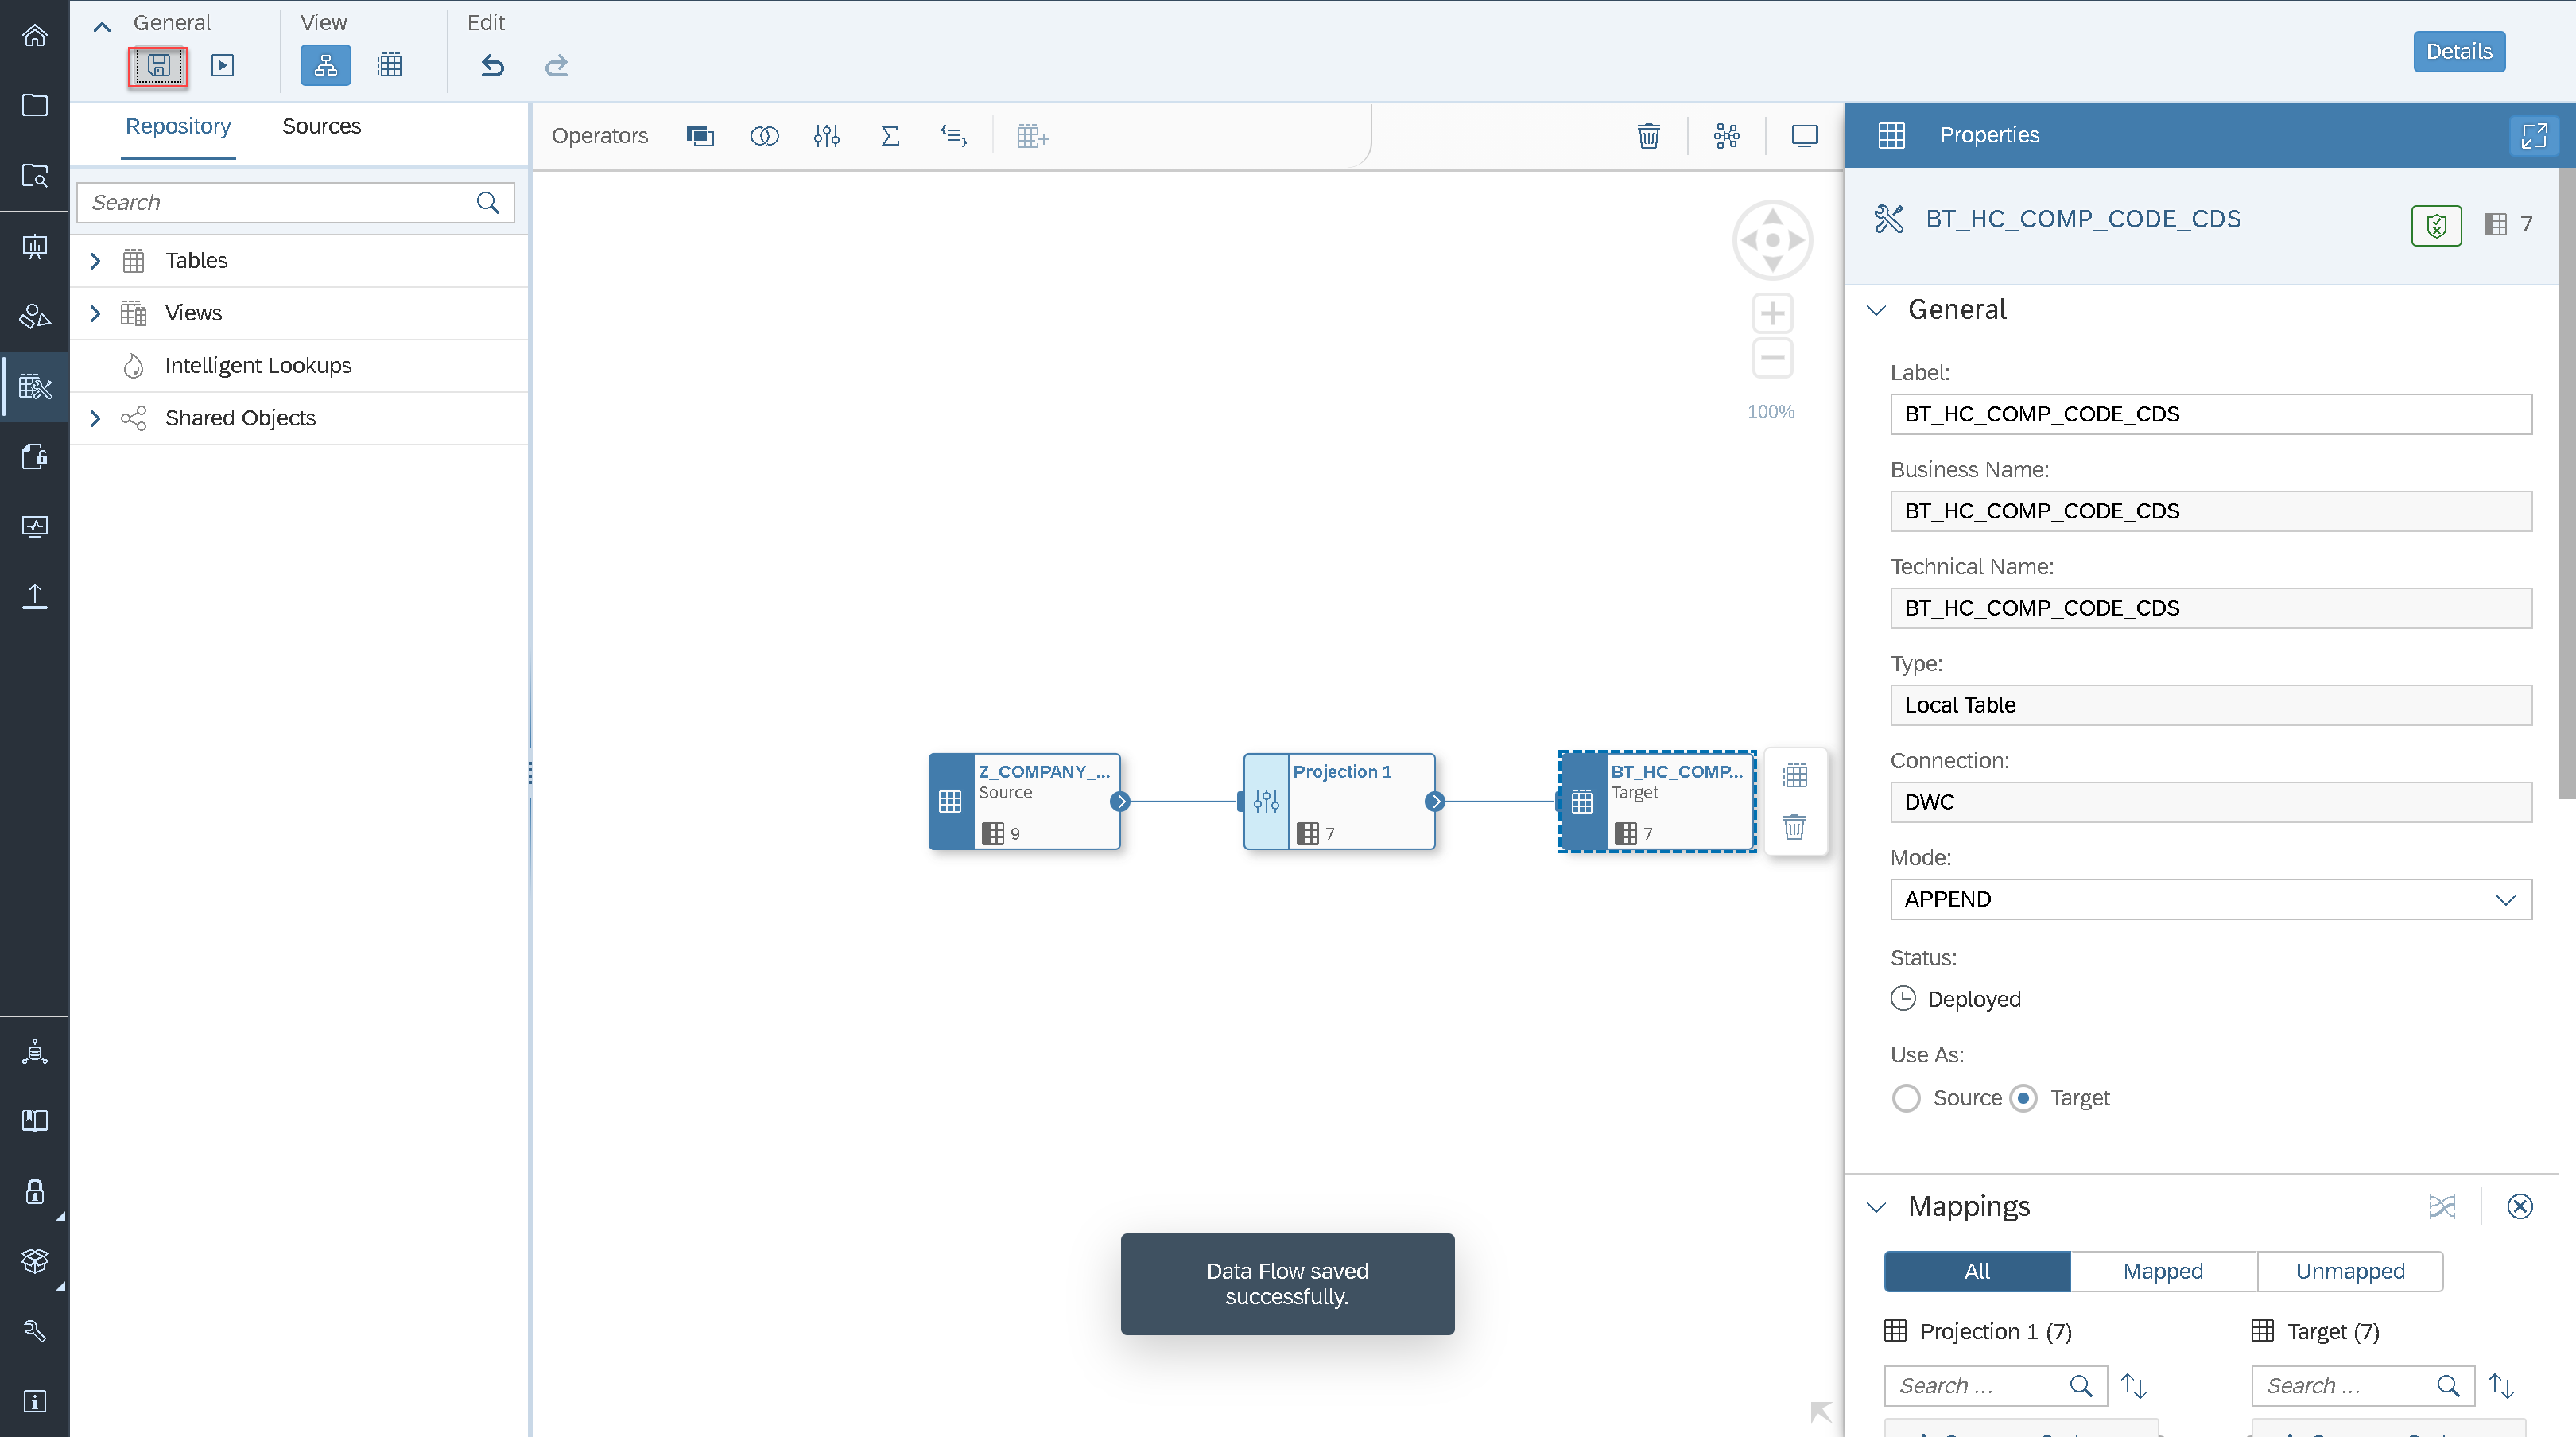Image resolution: width=2576 pixels, height=1437 pixels.
Task: Open the Home icon in sidebar
Action: click(x=35, y=36)
